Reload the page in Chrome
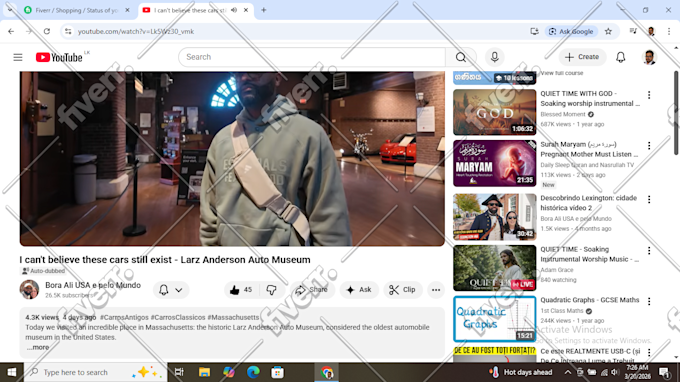Image resolution: width=680 pixels, height=382 pixels. tap(47, 31)
